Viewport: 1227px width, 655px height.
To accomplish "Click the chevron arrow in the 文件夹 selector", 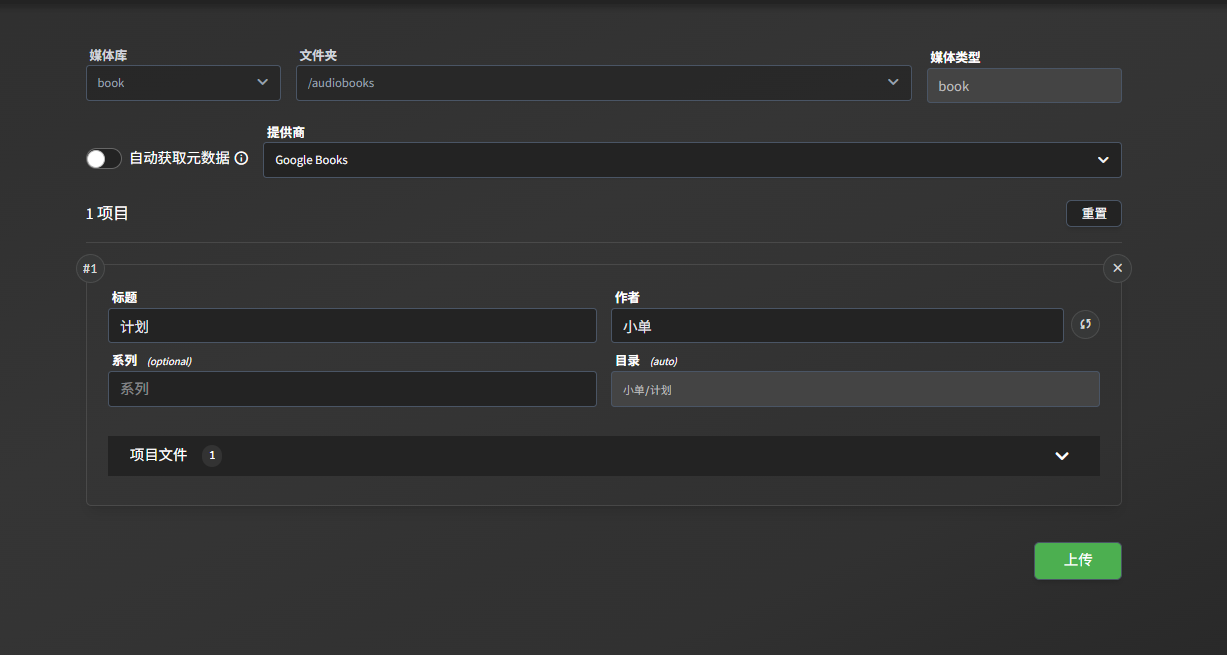I will click(893, 82).
